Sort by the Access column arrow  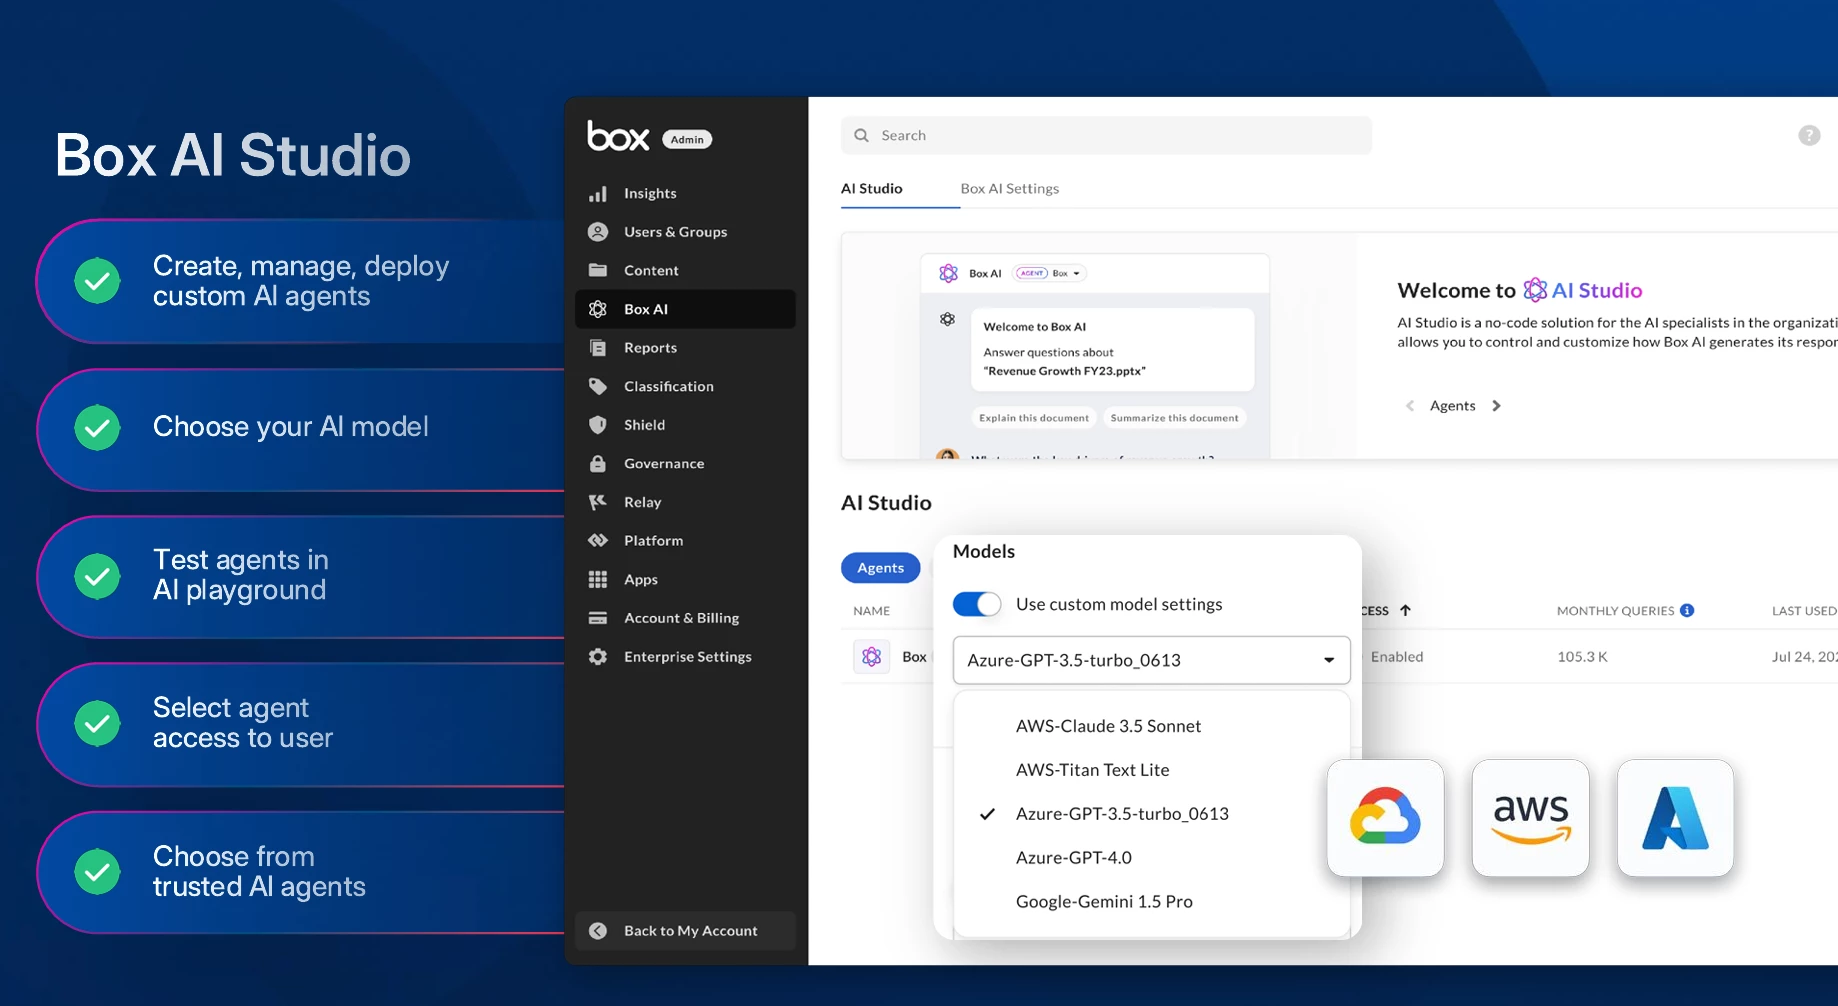pyautogui.click(x=1405, y=611)
